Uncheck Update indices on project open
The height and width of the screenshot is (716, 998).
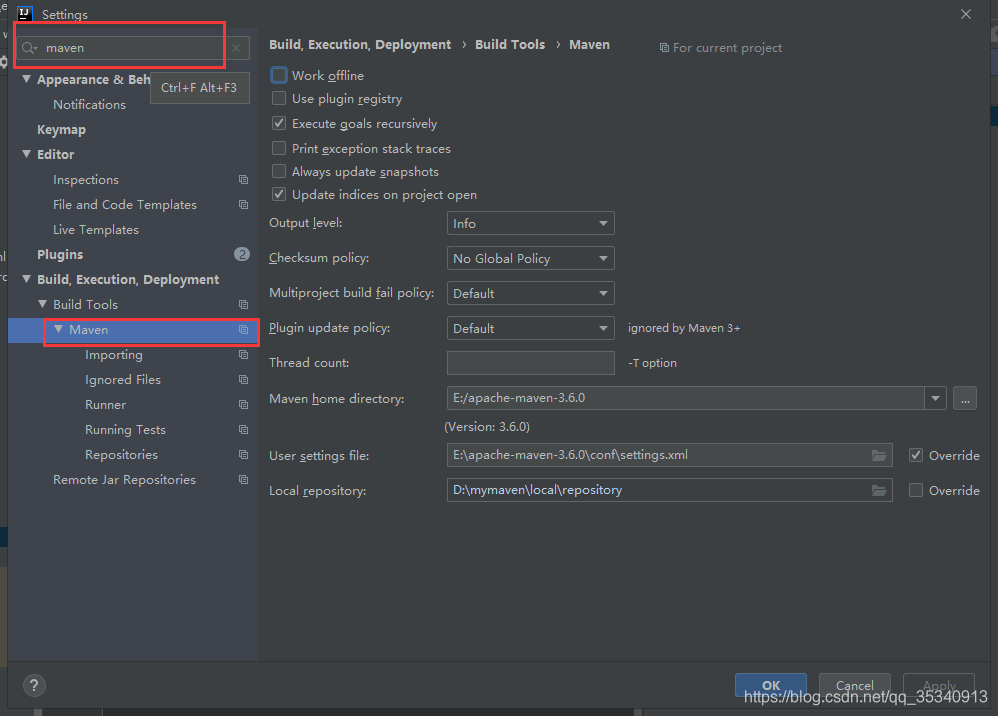[279, 194]
